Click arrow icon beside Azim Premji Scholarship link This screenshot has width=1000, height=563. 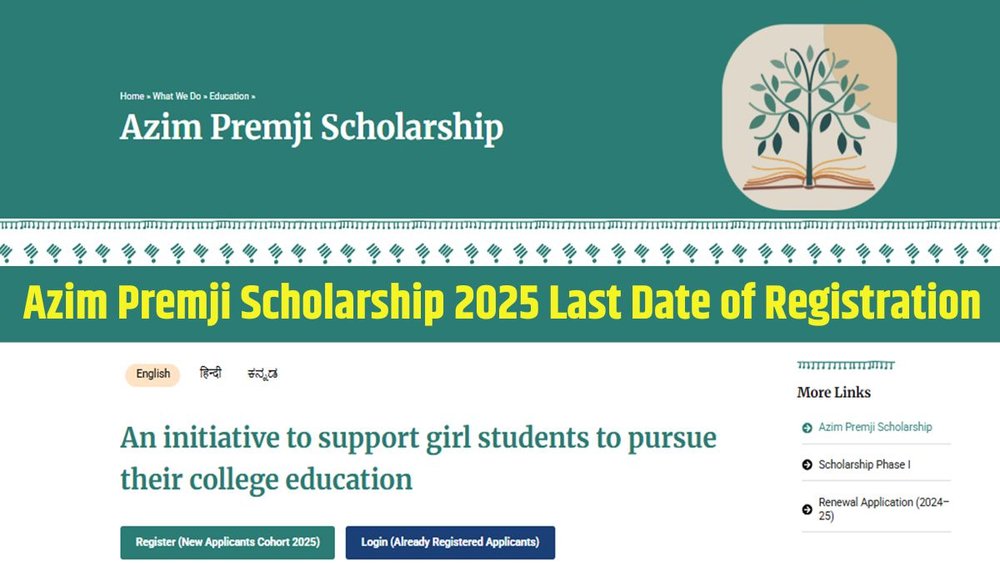point(807,428)
